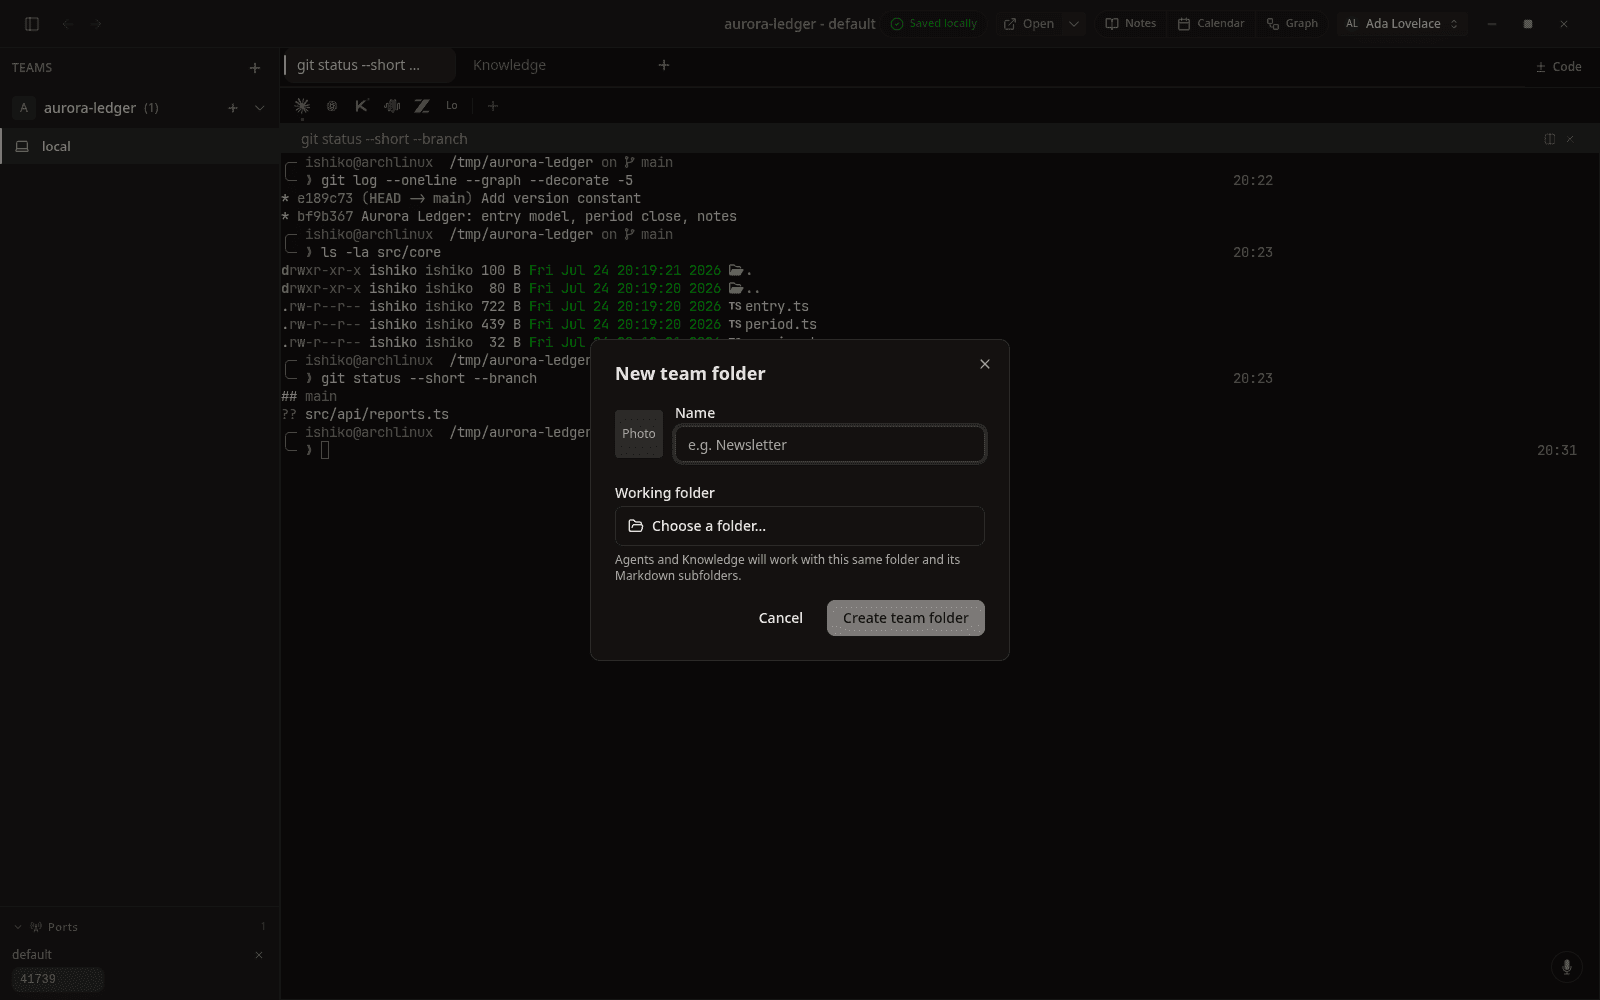Switch to git status --short tab

coord(368,65)
